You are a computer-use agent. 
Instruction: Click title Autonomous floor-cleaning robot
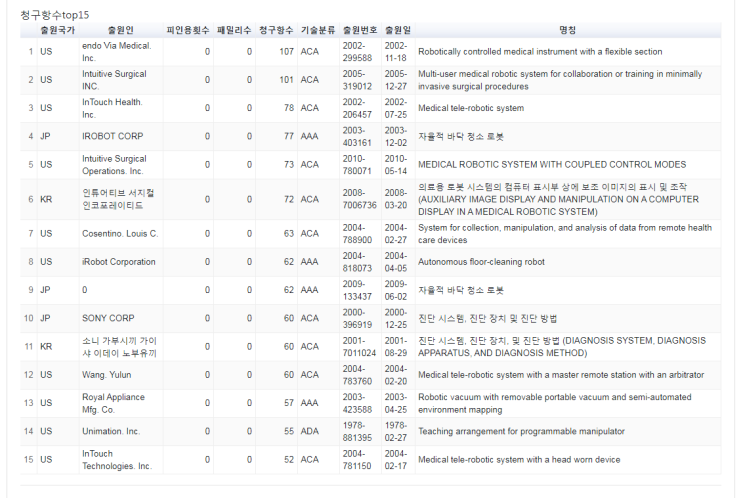click(481, 262)
